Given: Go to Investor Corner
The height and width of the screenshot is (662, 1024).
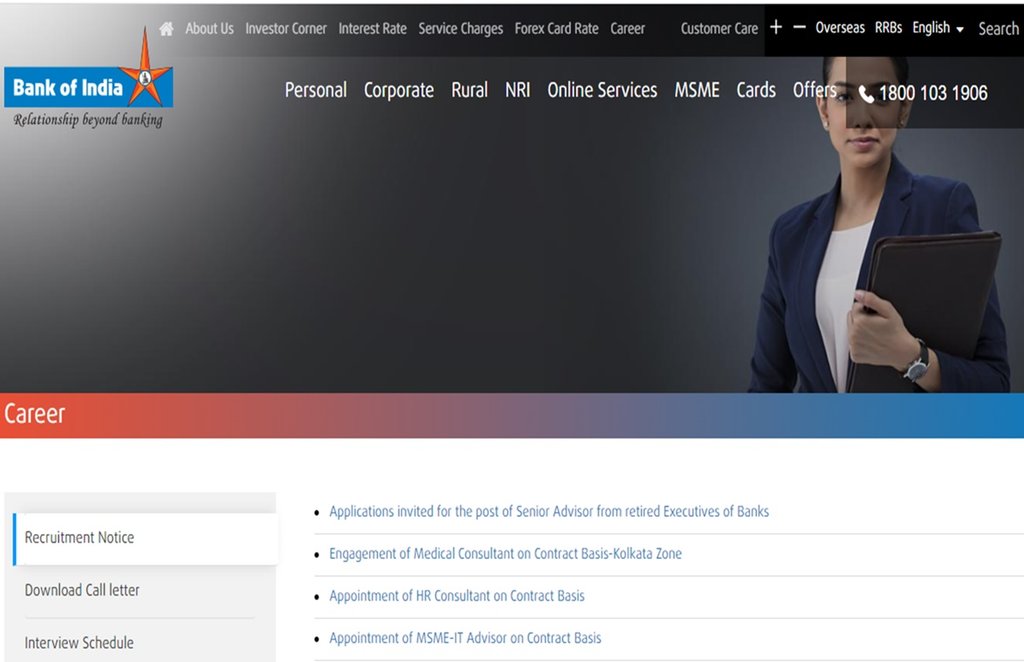Looking at the screenshot, I should click(x=285, y=29).
